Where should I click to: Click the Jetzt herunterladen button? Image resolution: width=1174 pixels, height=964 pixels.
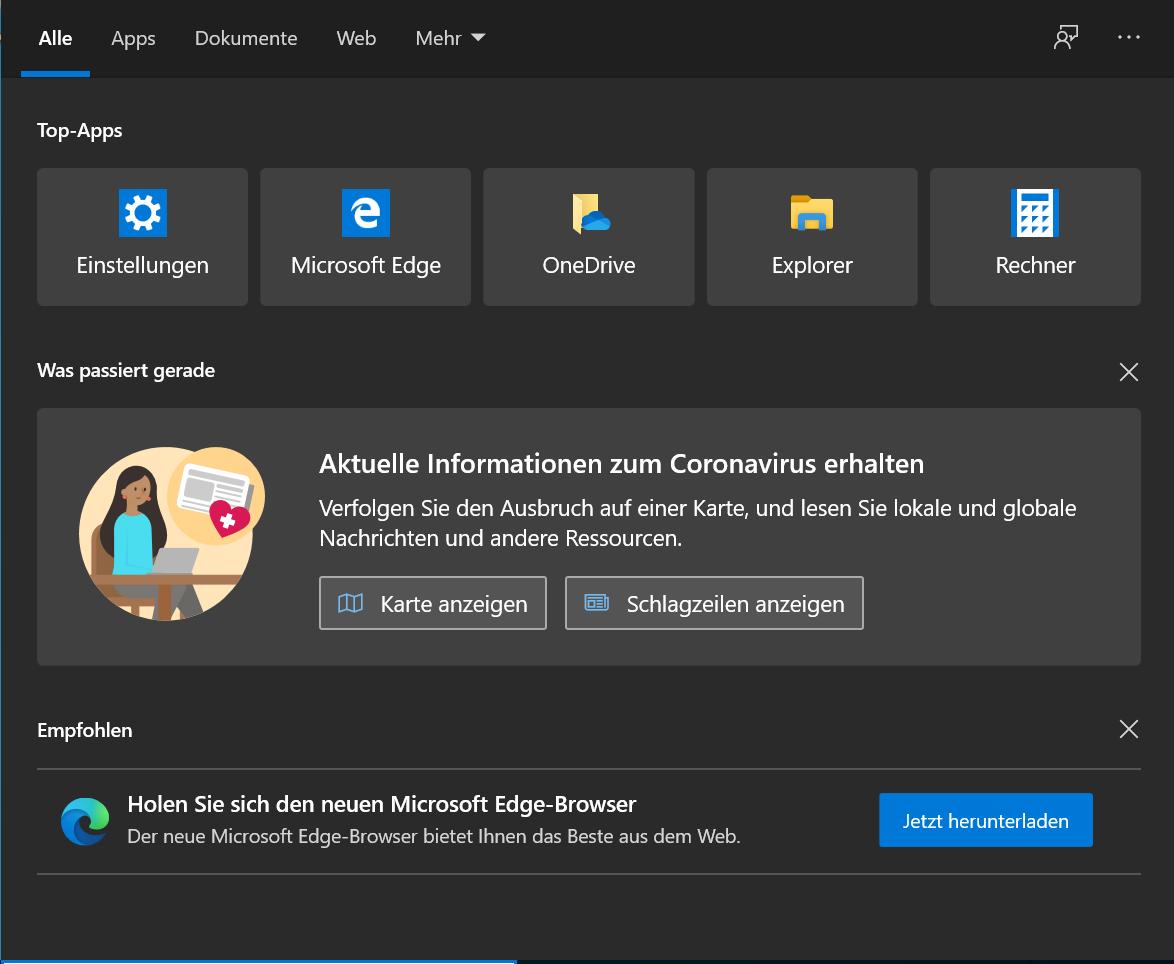pyautogui.click(x=985, y=820)
